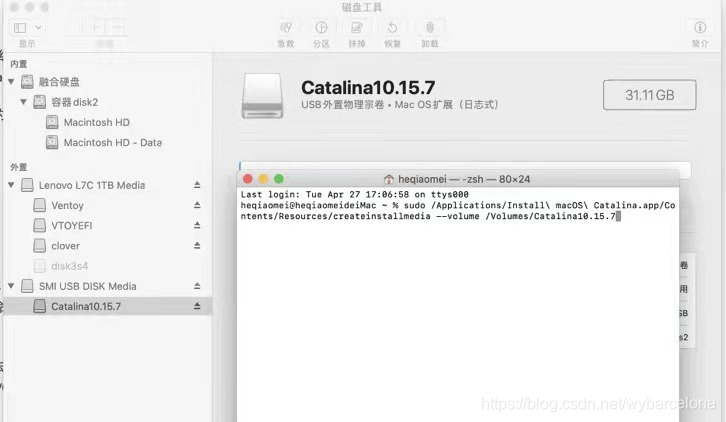Select Catalina10.15.7 volume in sidebar
Screen dimensions: 726x422
click(86, 306)
